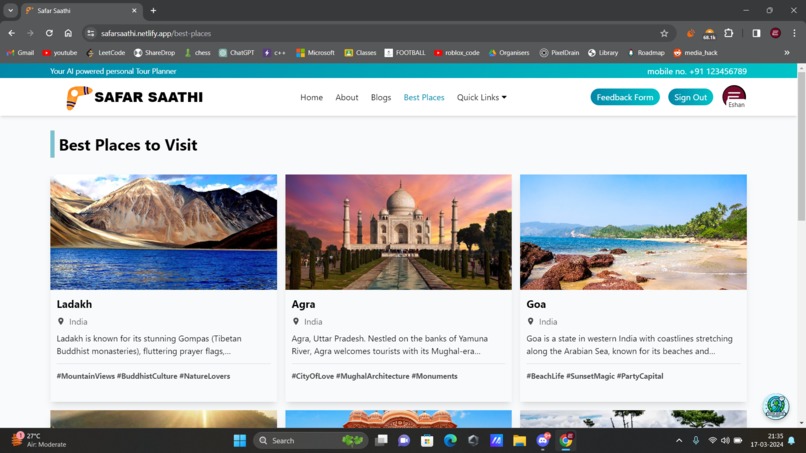This screenshot has width=806, height=453.
Task: Click #MountainViews hashtag text
Action: pyautogui.click(x=86, y=376)
